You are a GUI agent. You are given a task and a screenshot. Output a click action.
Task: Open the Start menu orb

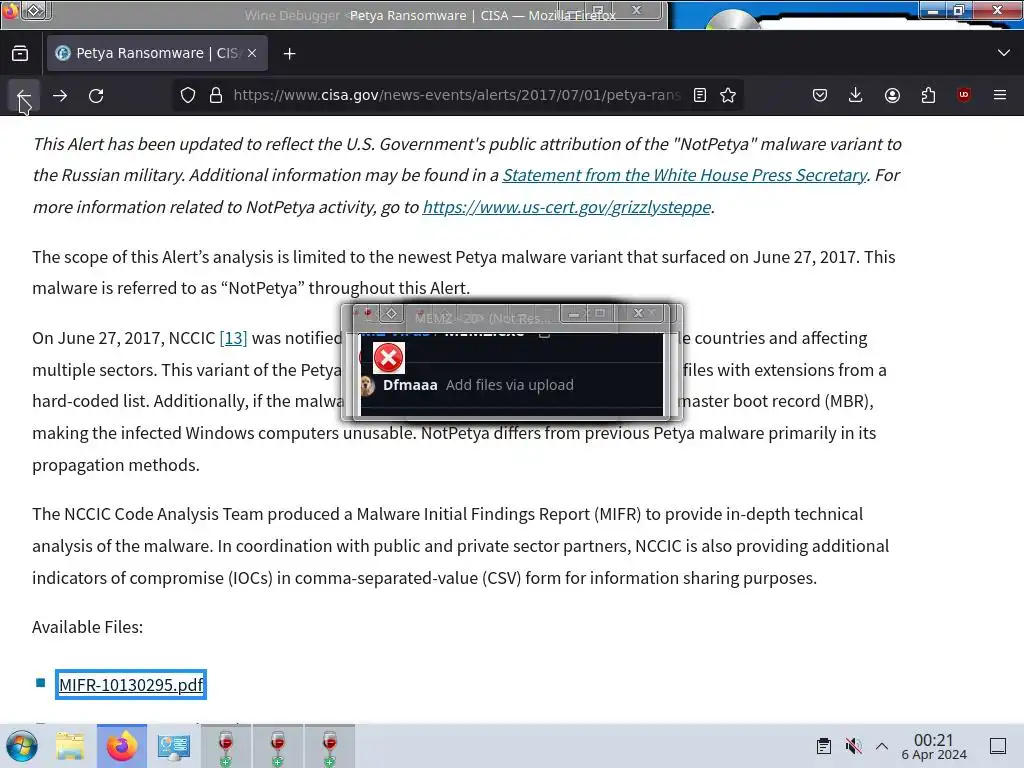(22, 746)
